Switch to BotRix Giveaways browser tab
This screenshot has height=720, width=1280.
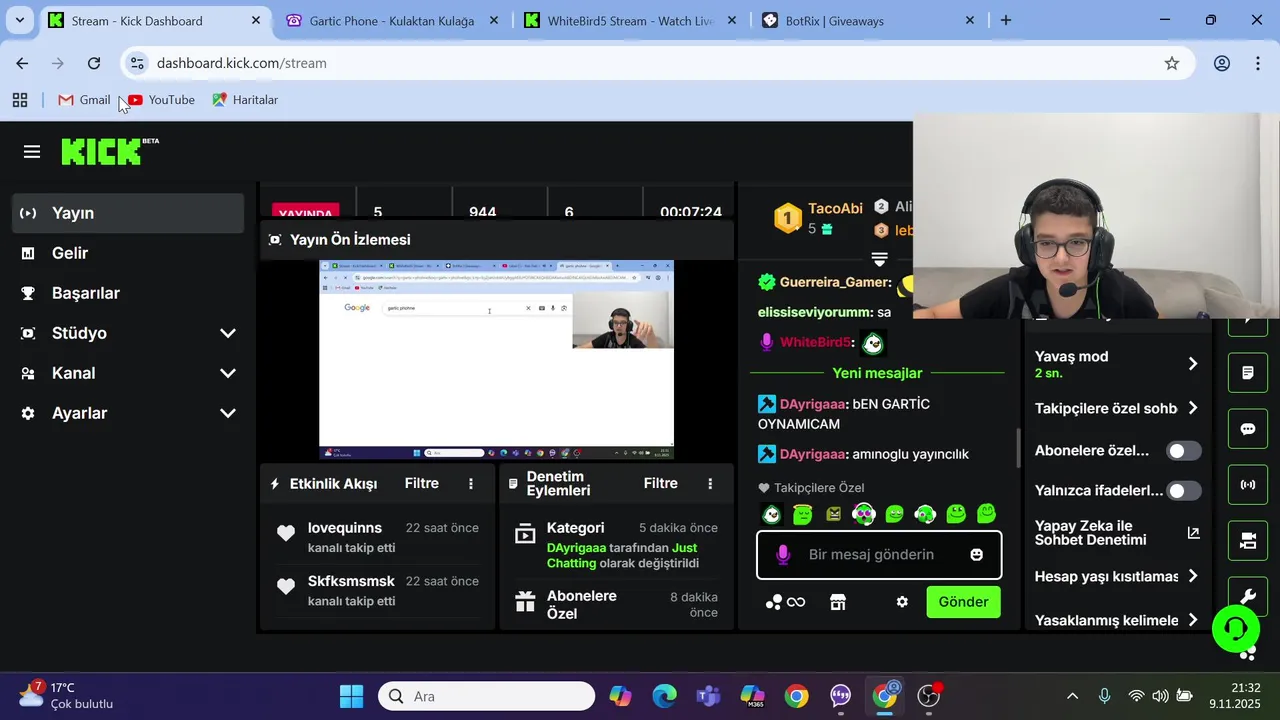868,20
